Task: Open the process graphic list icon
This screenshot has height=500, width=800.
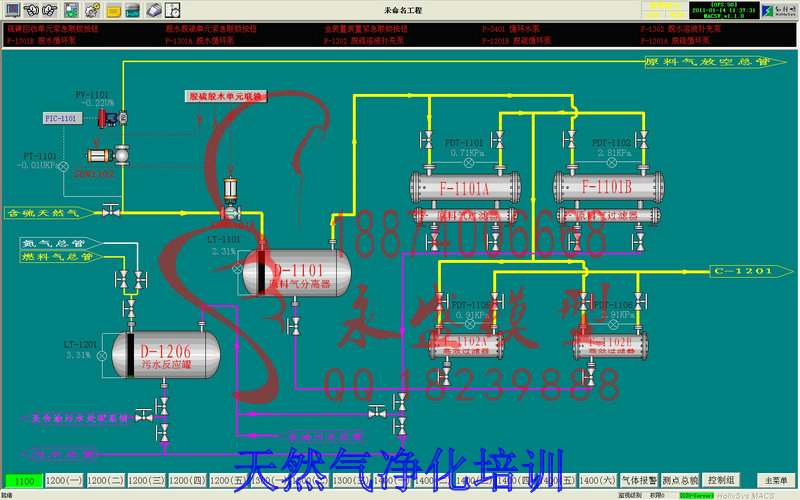Action: tap(71, 10)
